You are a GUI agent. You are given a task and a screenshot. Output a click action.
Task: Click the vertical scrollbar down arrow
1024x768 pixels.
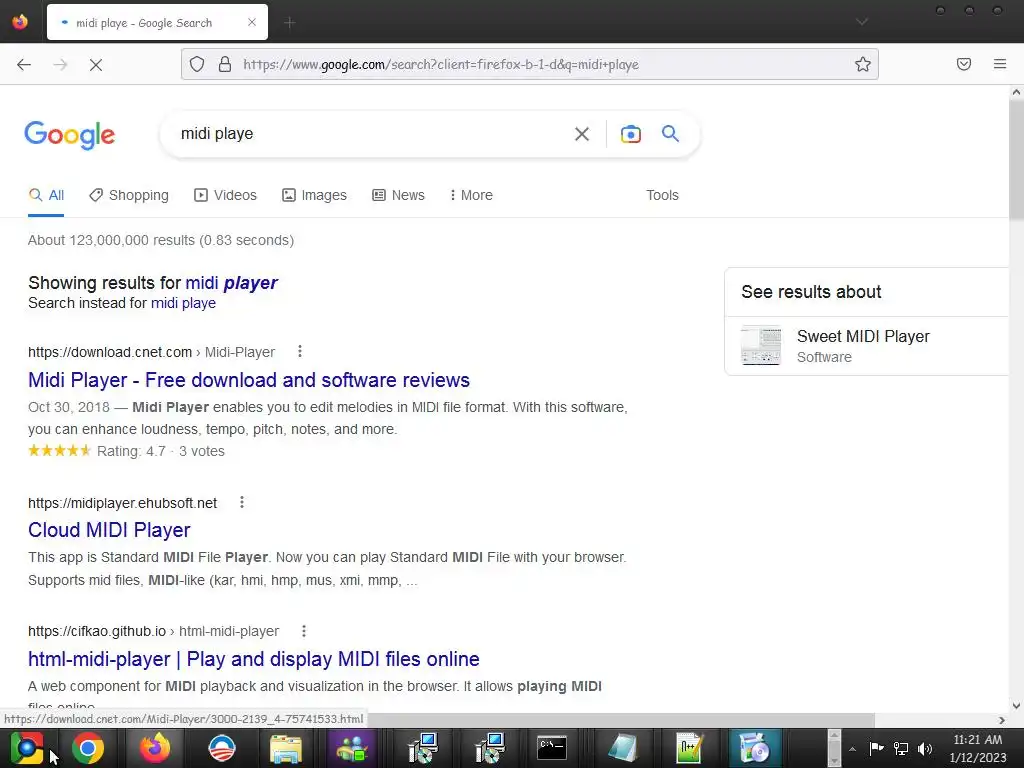click(1016, 705)
